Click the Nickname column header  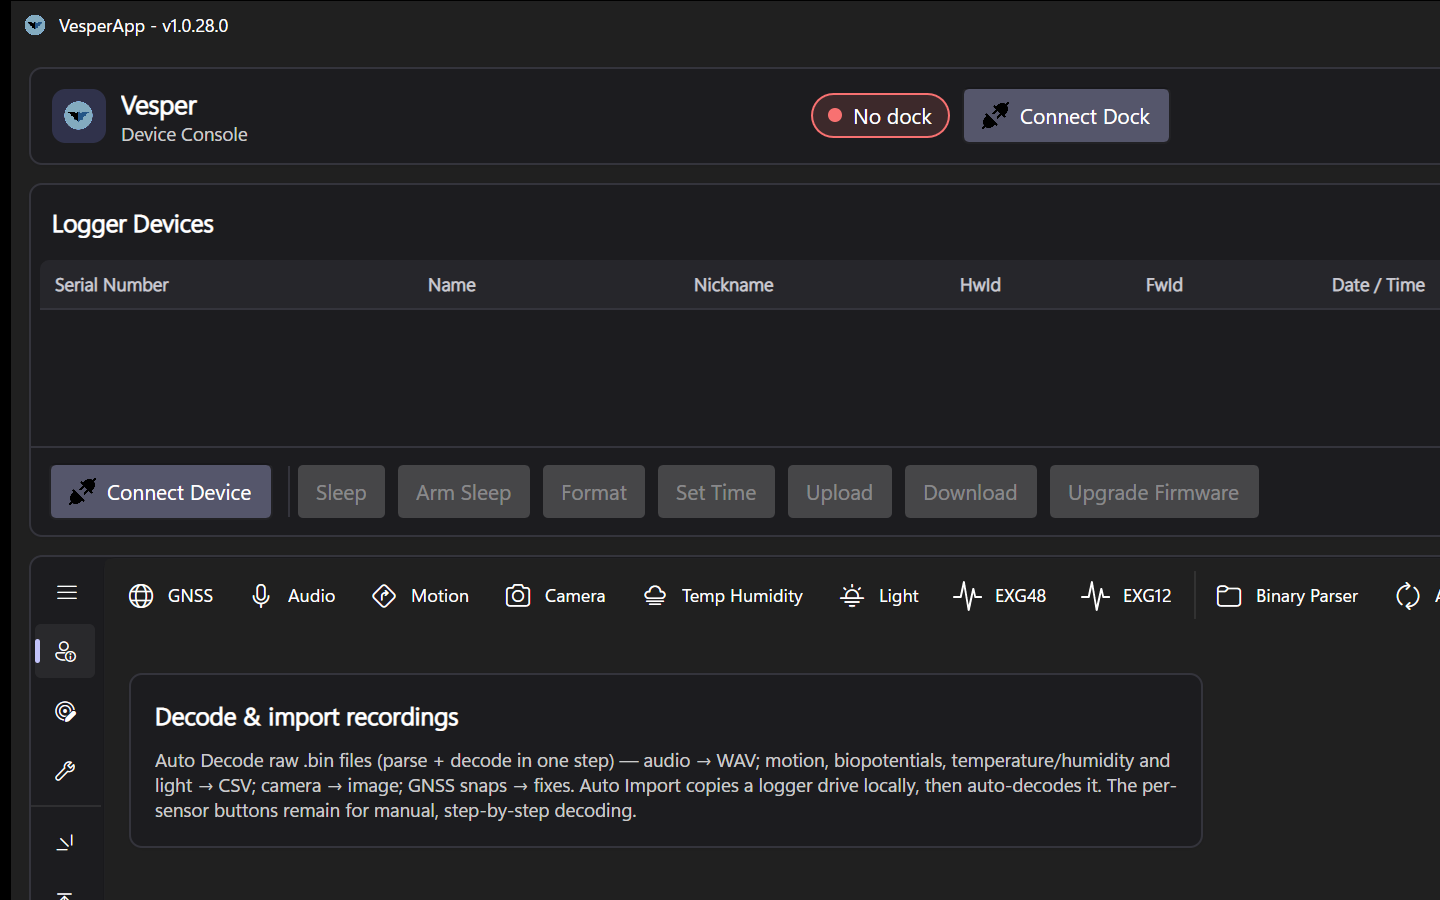pyautogui.click(x=734, y=285)
